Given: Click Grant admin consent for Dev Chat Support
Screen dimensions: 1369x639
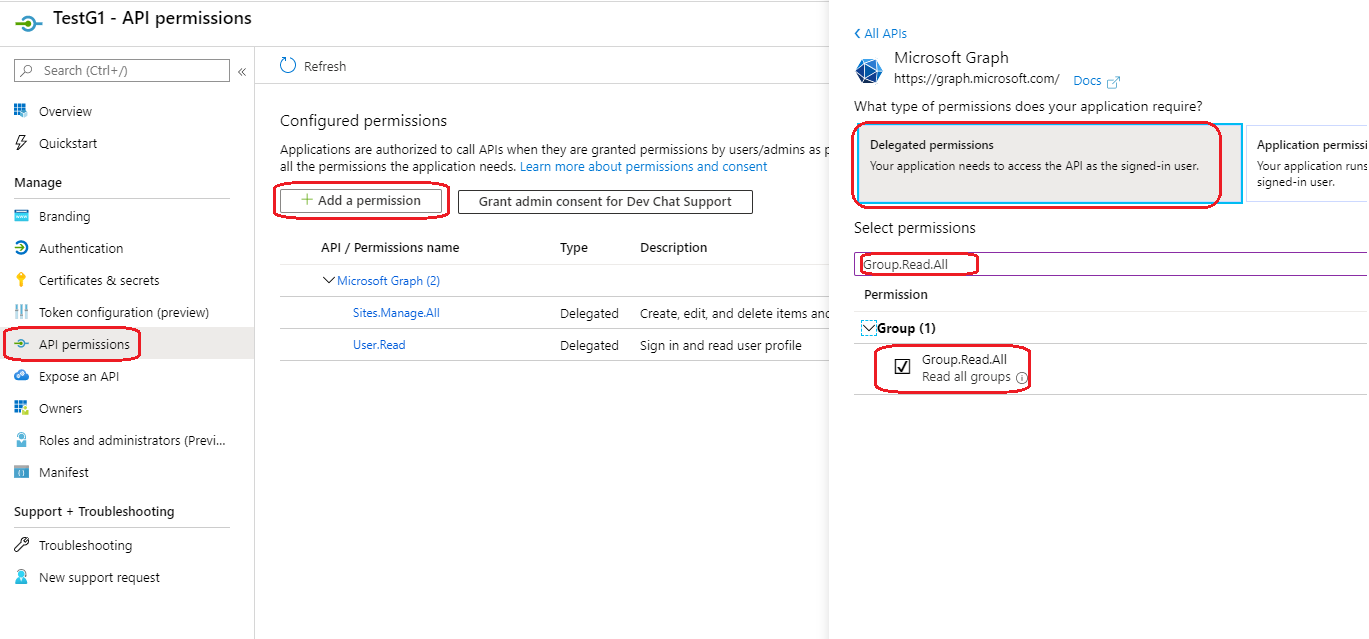Looking at the screenshot, I should tap(605, 201).
